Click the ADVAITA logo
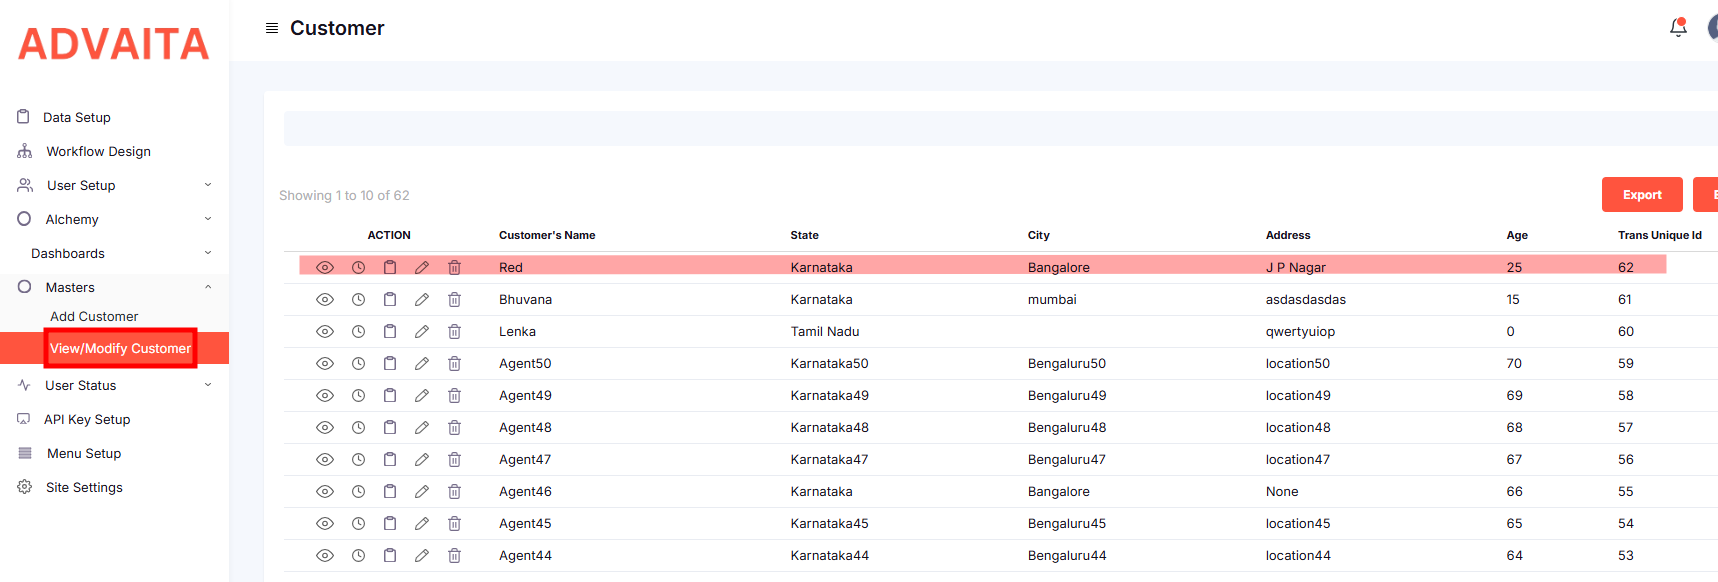Image resolution: width=1718 pixels, height=582 pixels. pyautogui.click(x=114, y=44)
